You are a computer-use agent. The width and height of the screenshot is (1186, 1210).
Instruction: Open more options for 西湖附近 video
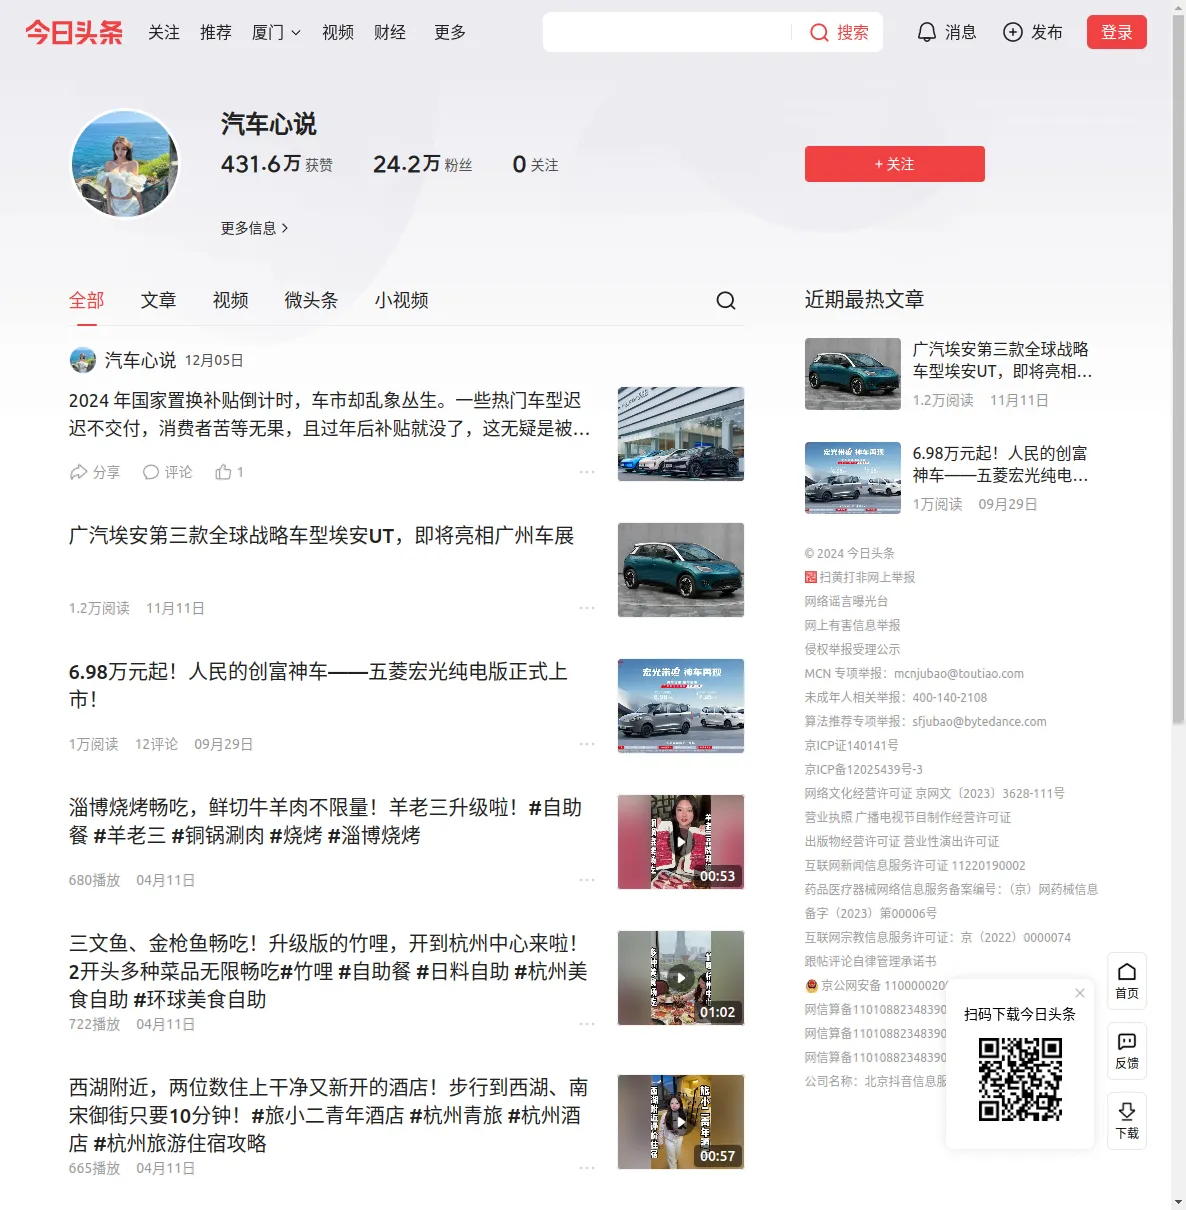point(587,1168)
